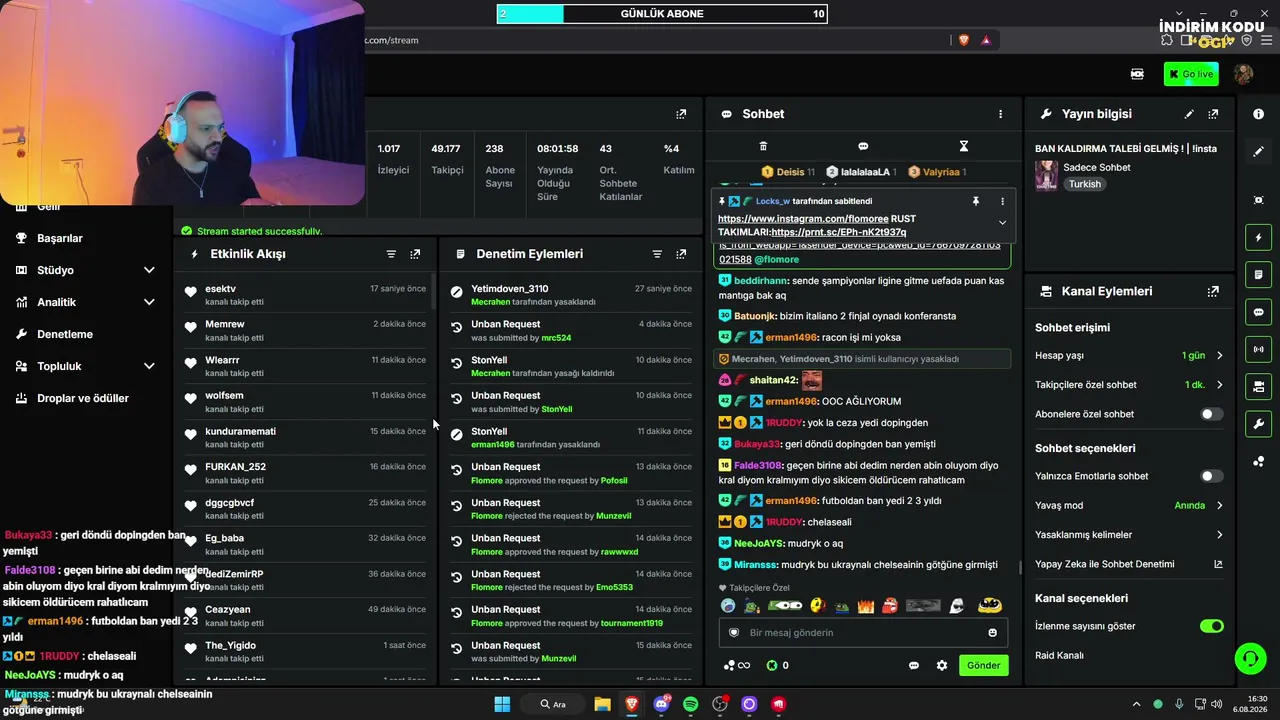
Task: Click the pencil icon in right sidebar
Action: [1258, 151]
